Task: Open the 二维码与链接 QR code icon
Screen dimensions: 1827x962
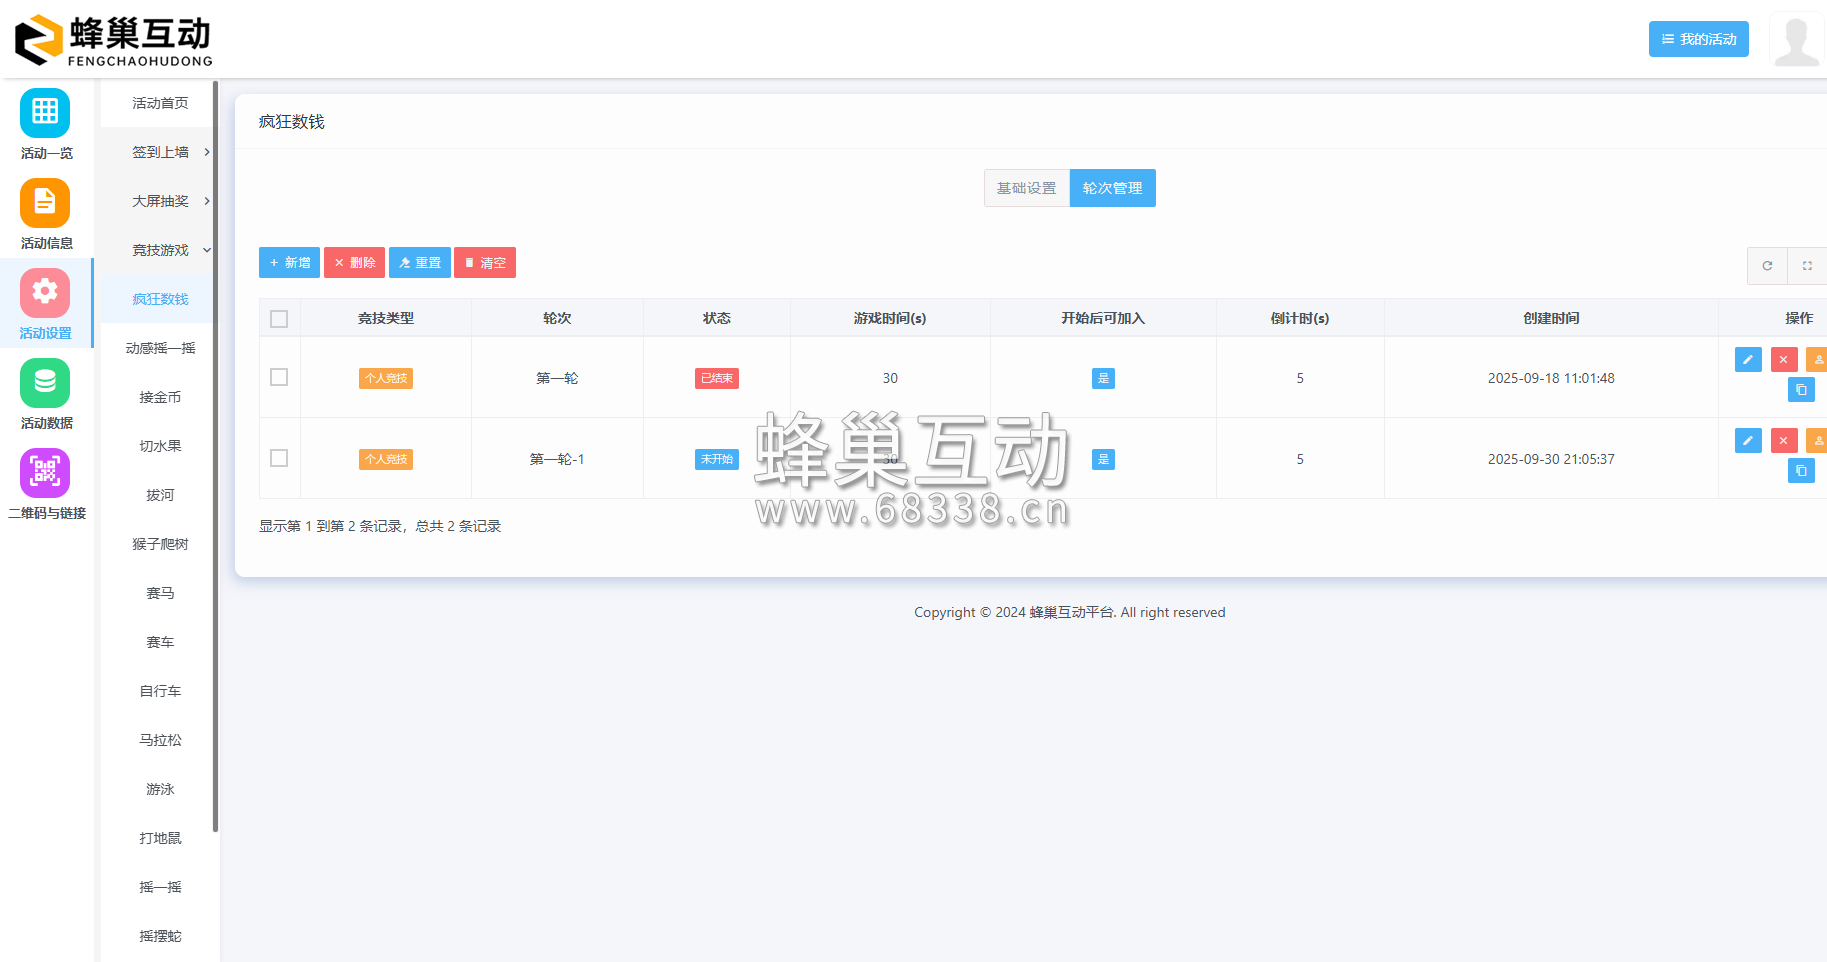Action: [45, 473]
